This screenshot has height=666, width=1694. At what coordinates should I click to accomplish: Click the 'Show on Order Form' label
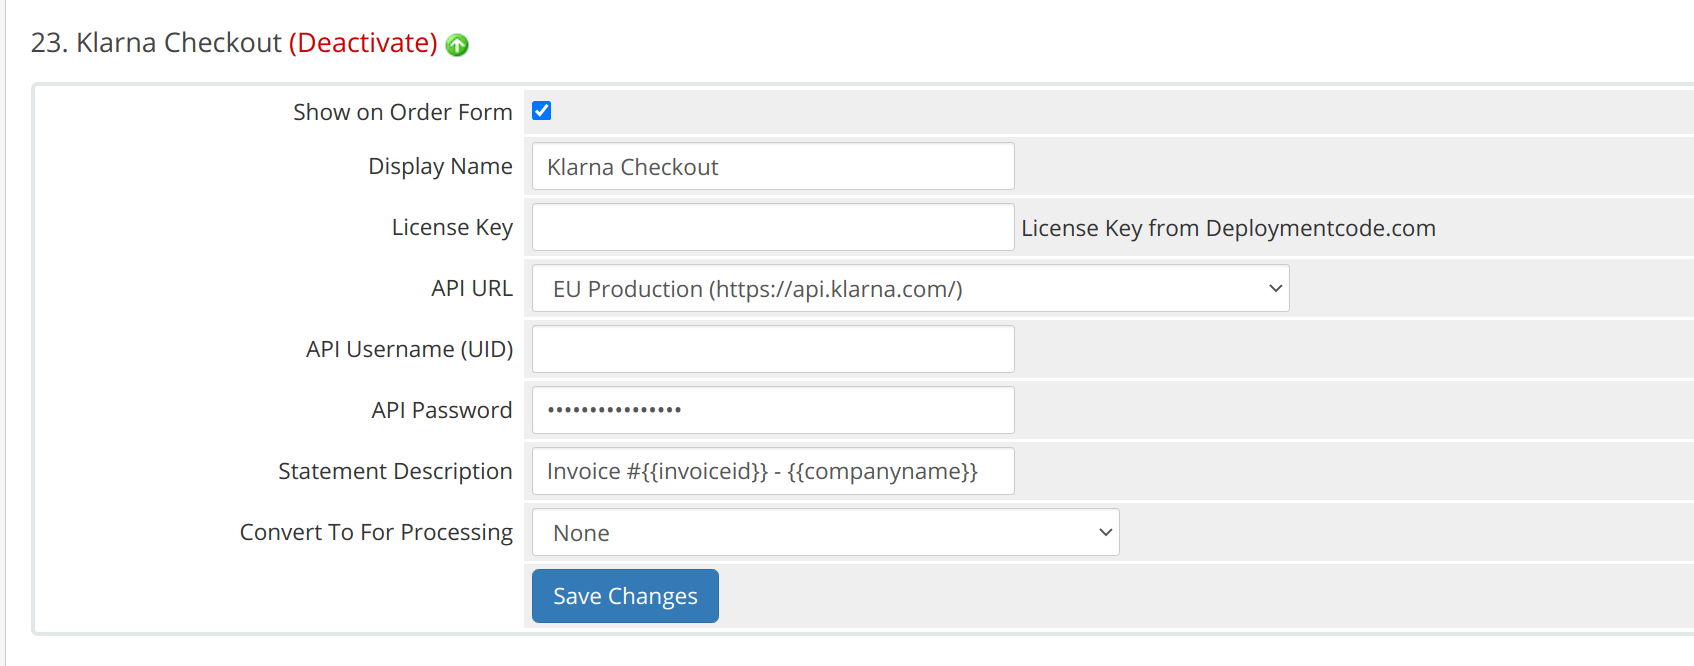pyautogui.click(x=403, y=112)
